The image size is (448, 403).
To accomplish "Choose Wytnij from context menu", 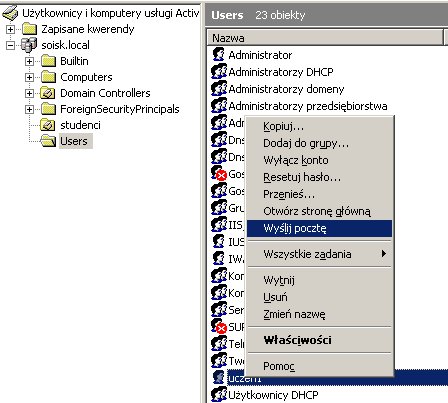I will click(319, 280).
